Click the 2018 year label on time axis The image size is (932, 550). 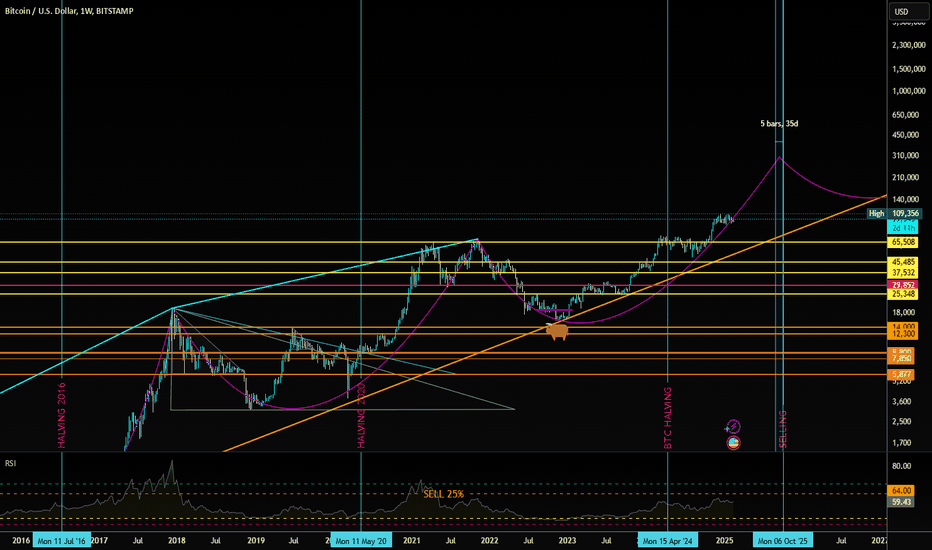pos(177,540)
